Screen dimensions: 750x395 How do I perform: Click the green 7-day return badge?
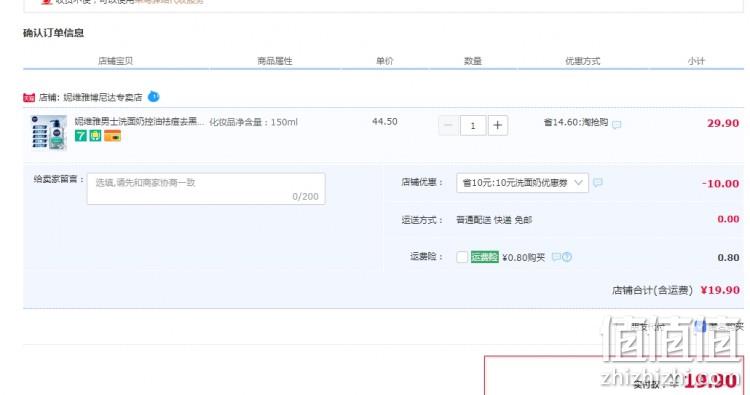pos(80,136)
